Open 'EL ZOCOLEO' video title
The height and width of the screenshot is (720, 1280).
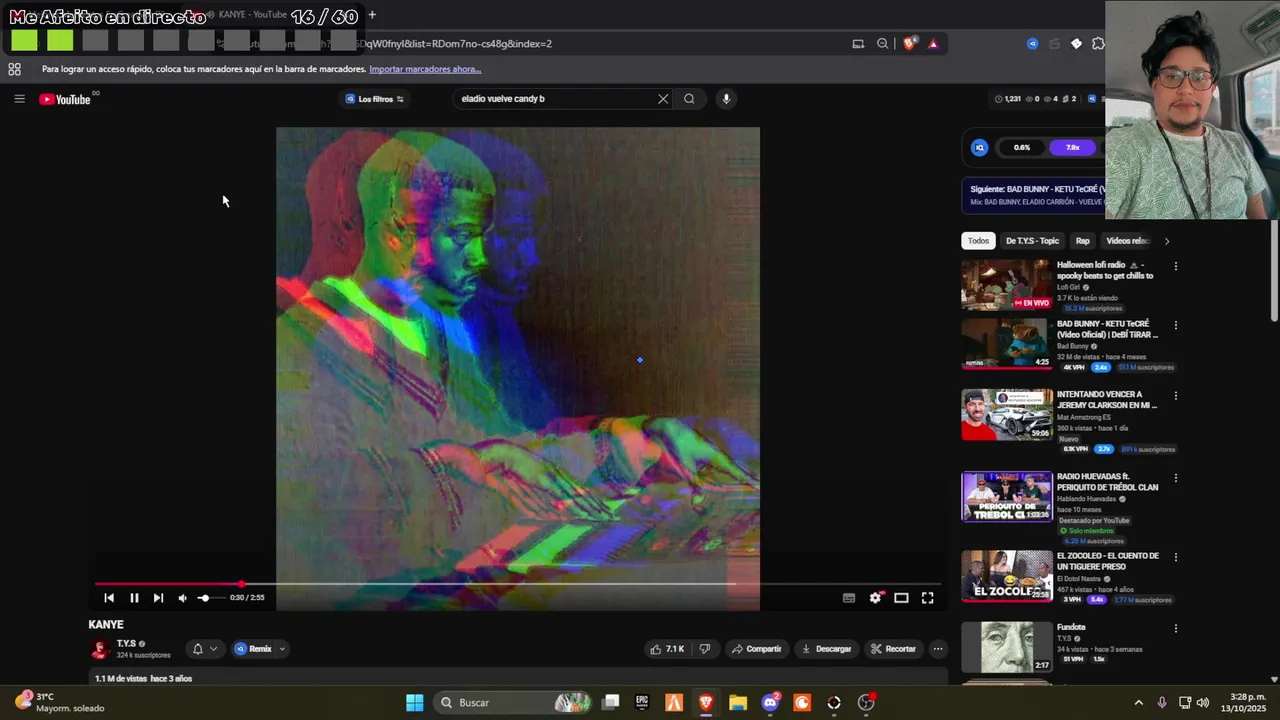(1108, 561)
